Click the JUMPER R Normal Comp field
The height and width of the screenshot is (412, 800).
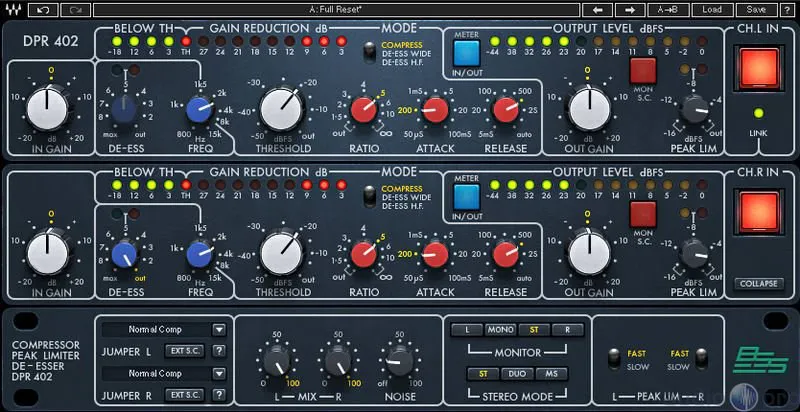(x=156, y=374)
